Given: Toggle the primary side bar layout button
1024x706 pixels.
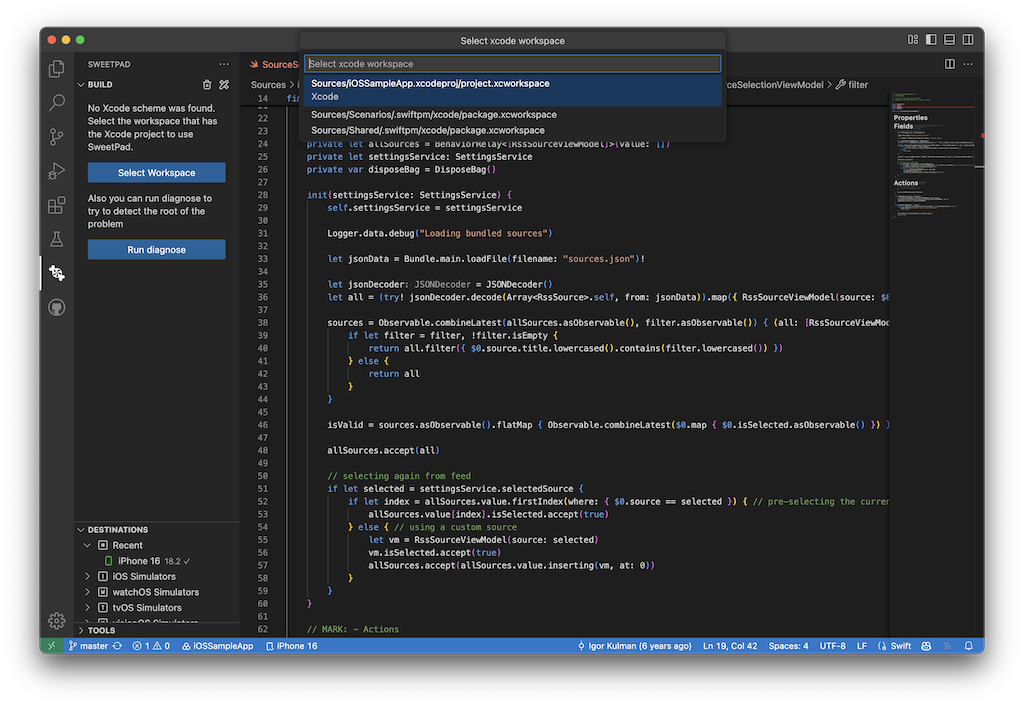Looking at the screenshot, I should point(931,40).
